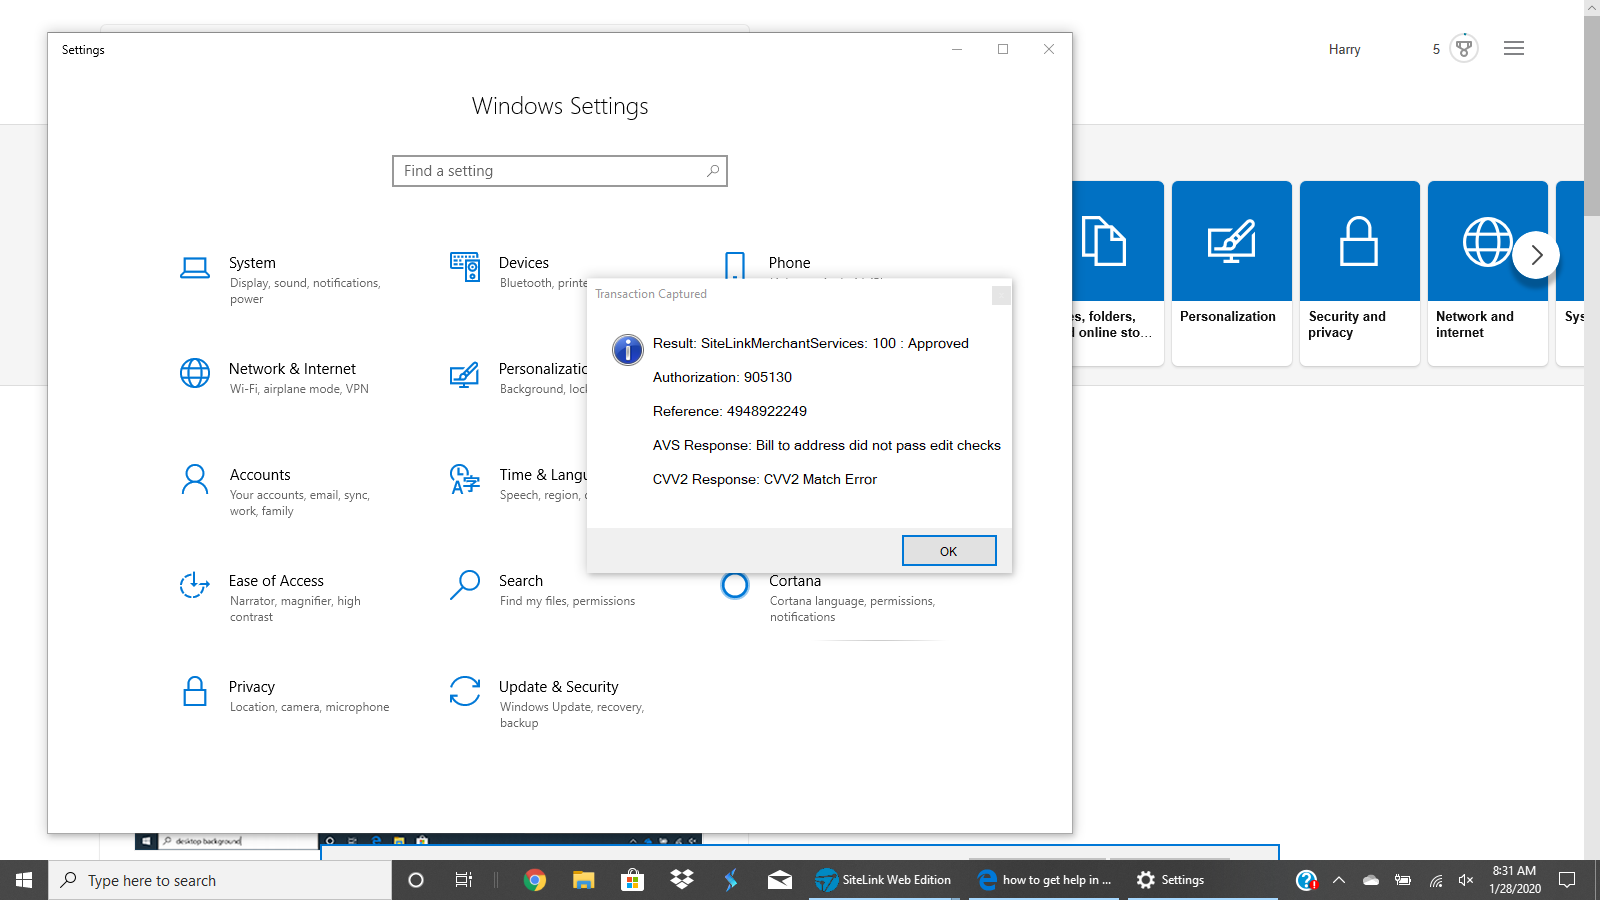Open the Network & Internet globe icon
1600x900 pixels.
pyautogui.click(x=195, y=373)
